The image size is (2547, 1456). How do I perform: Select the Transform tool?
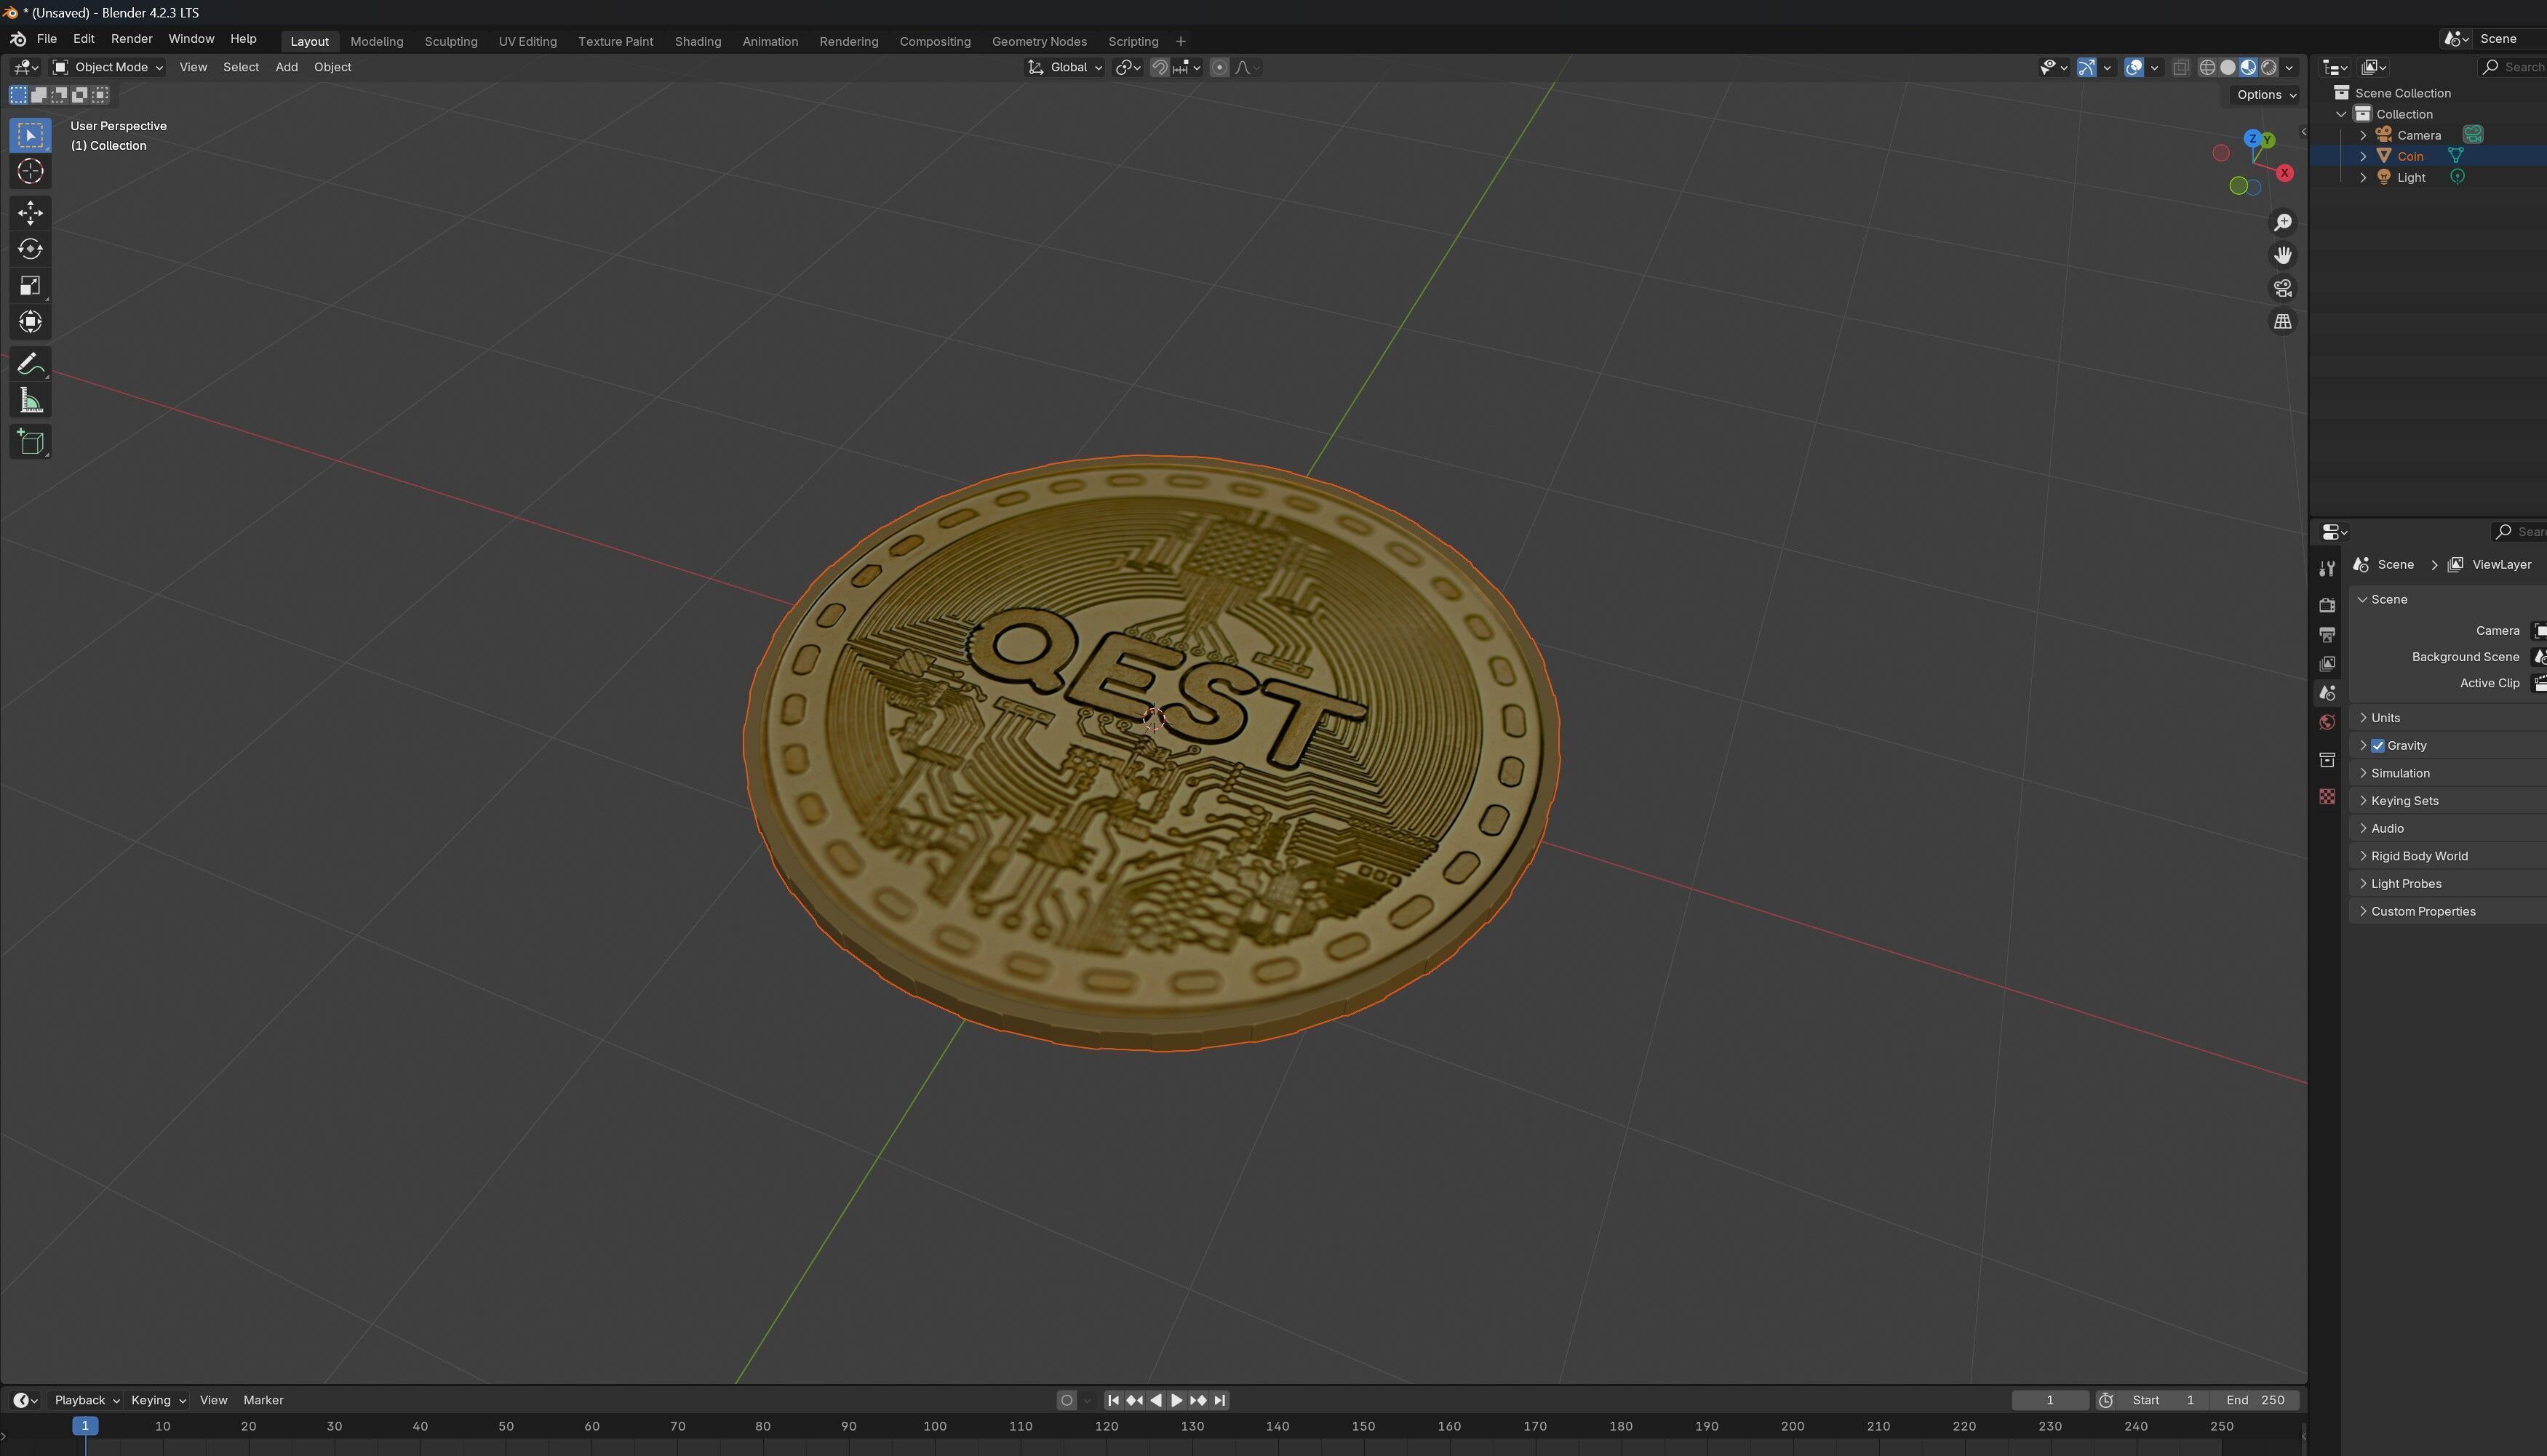[30, 322]
